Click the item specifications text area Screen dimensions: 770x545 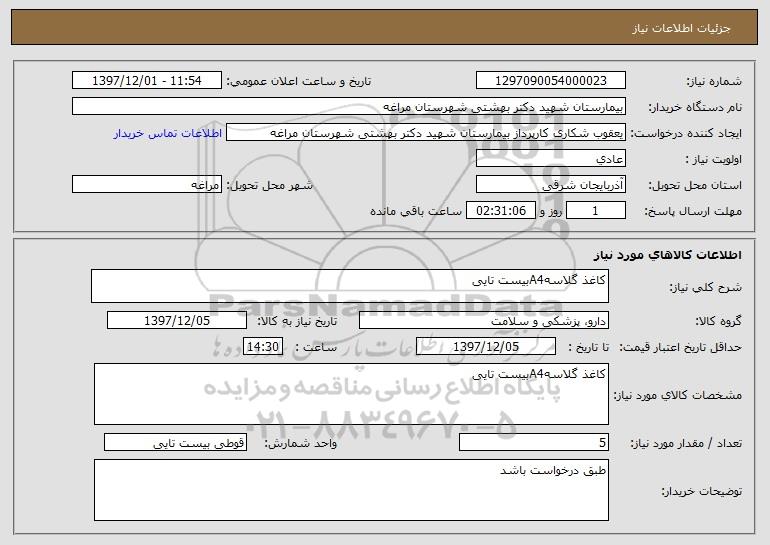tap(351, 394)
